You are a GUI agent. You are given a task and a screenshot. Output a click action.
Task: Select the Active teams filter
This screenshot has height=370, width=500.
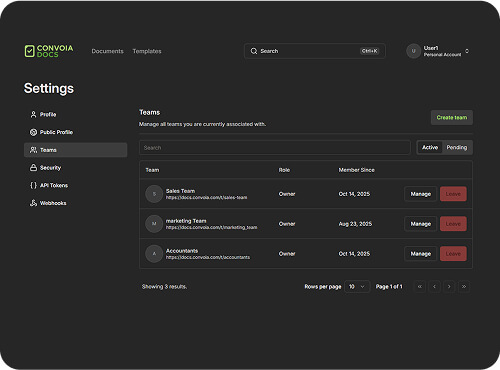[x=430, y=147]
